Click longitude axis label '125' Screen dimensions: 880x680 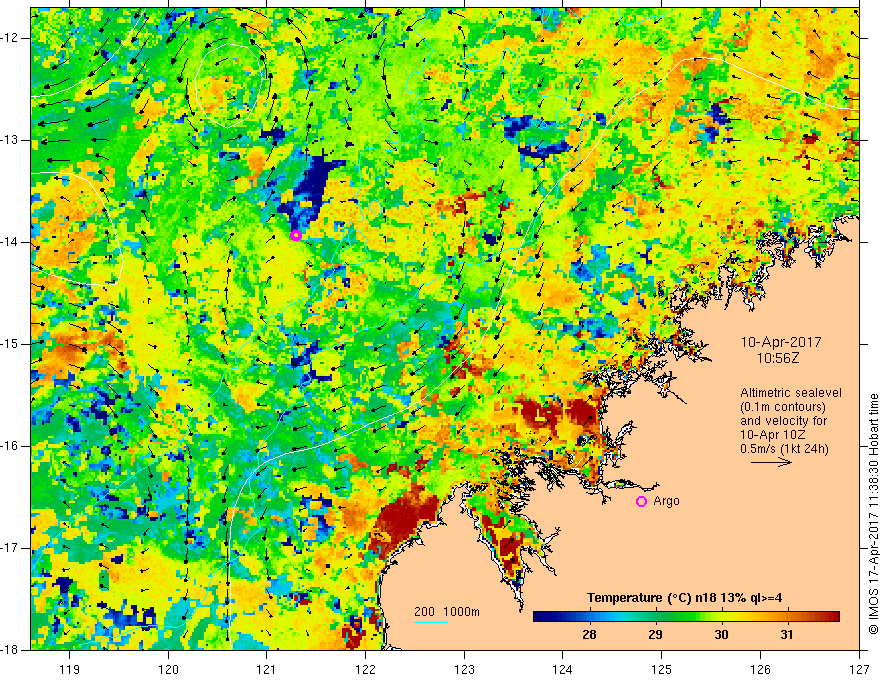click(661, 669)
